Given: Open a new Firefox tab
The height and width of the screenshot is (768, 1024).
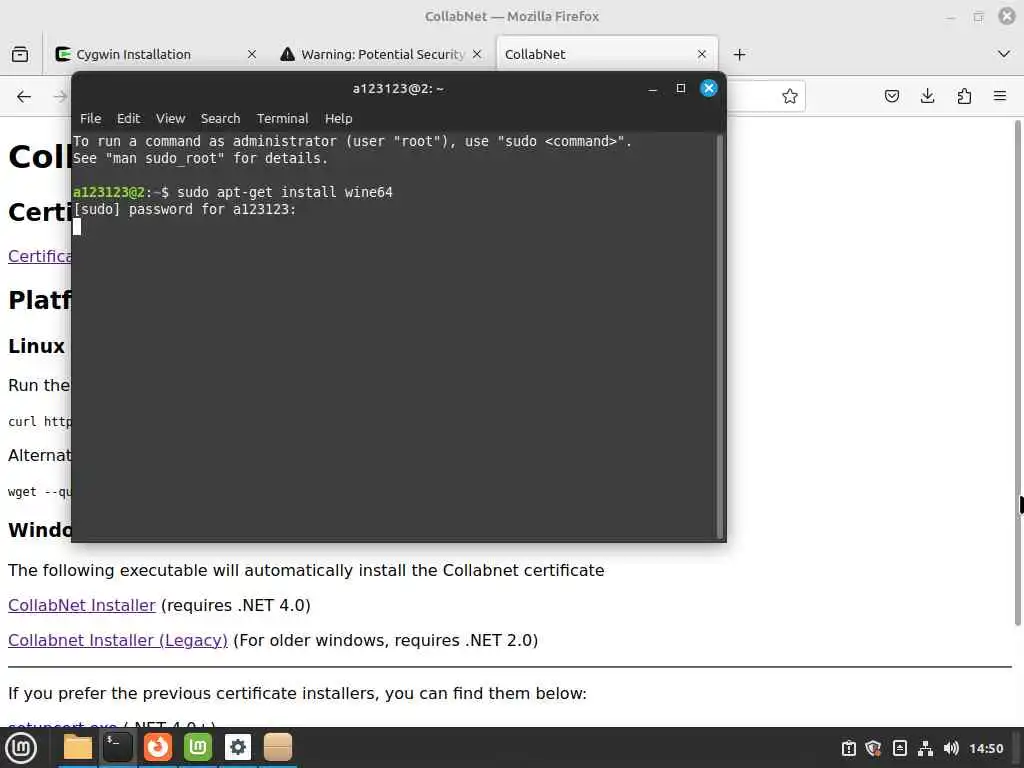Looking at the screenshot, I should pyautogui.click(x=739, y=54).
